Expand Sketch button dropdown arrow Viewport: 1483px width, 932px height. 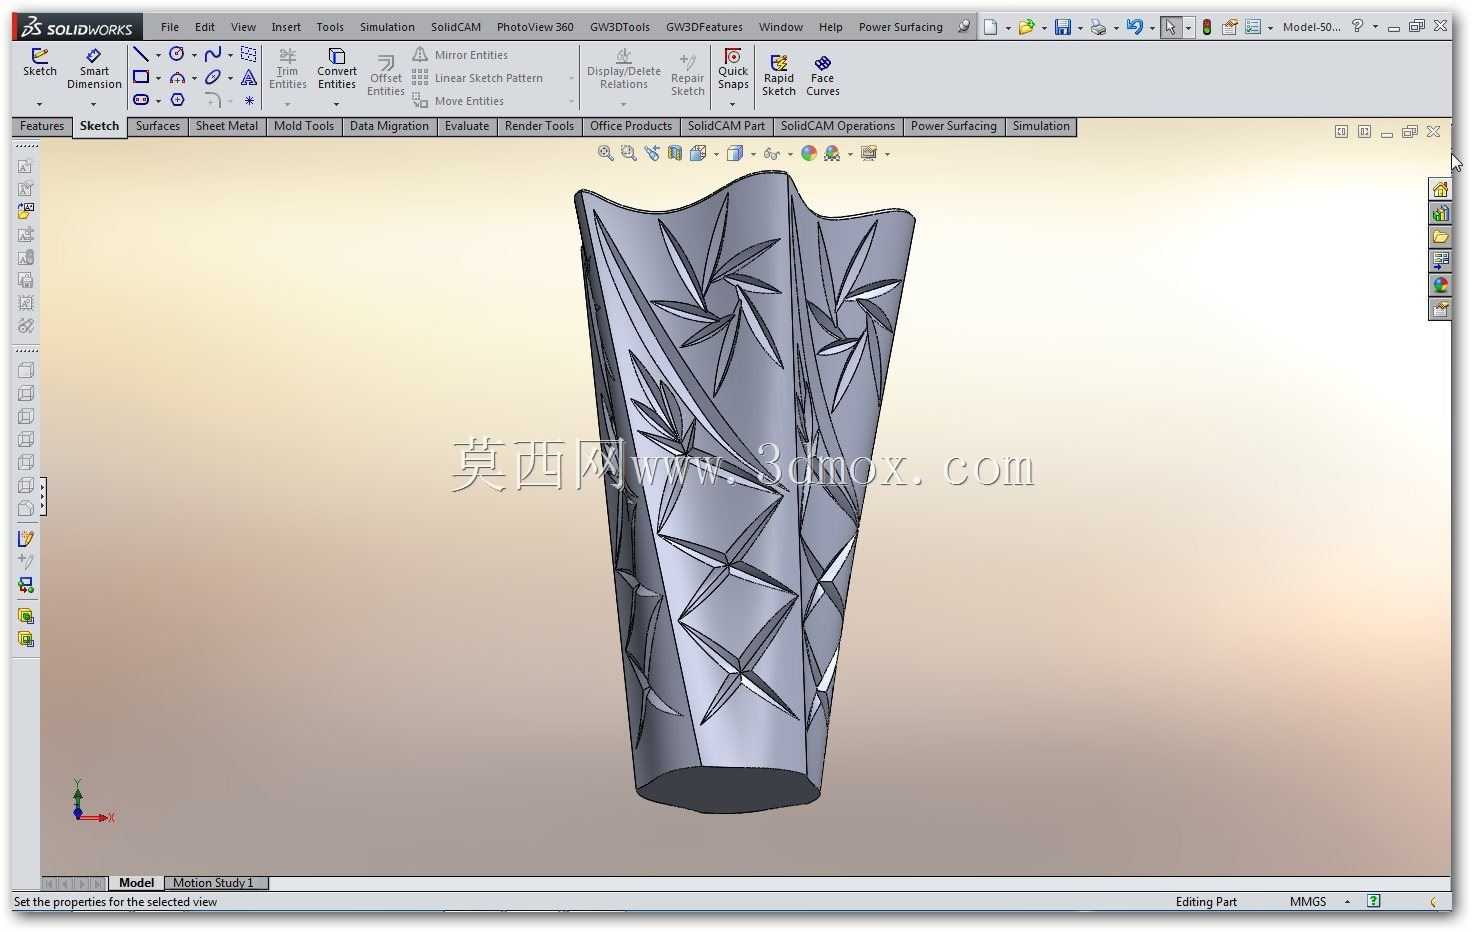tap(40, 104)
